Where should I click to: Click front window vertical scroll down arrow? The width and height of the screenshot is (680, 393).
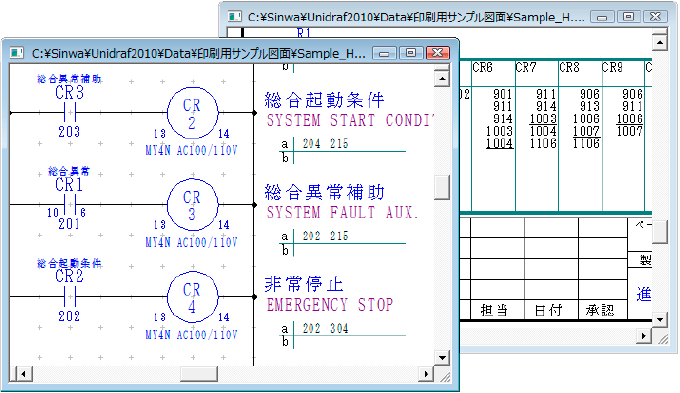(x=441, y=358)
